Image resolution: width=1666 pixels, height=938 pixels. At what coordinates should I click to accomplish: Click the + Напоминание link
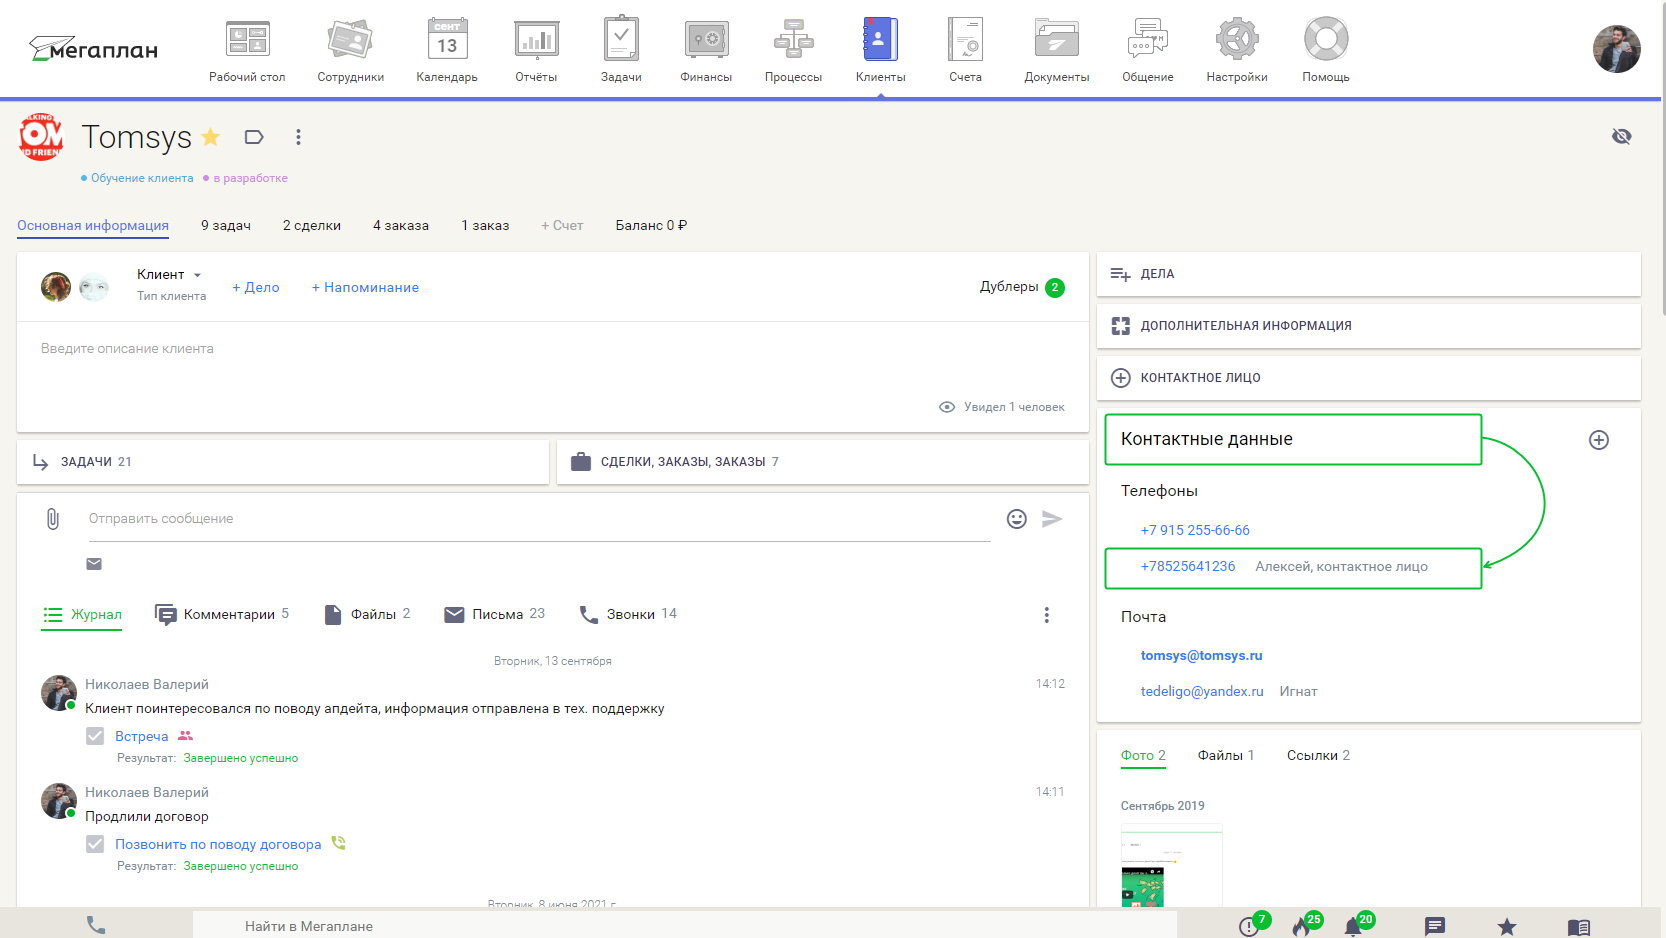tap(365, 287)
